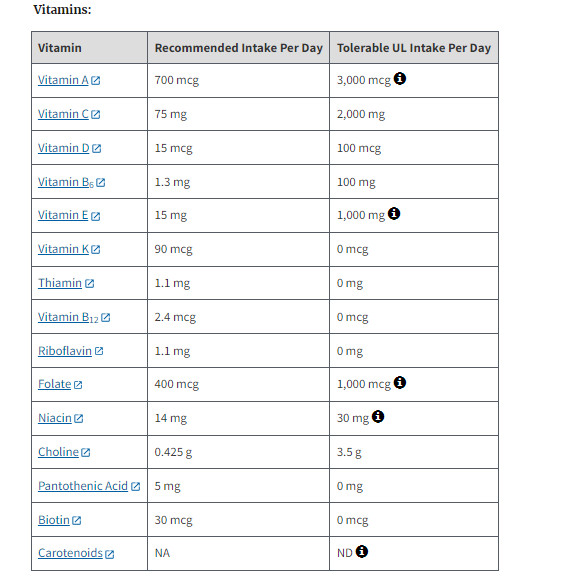Open the Vitamin E link
This screenshot has width=579, height=576.
63,215
